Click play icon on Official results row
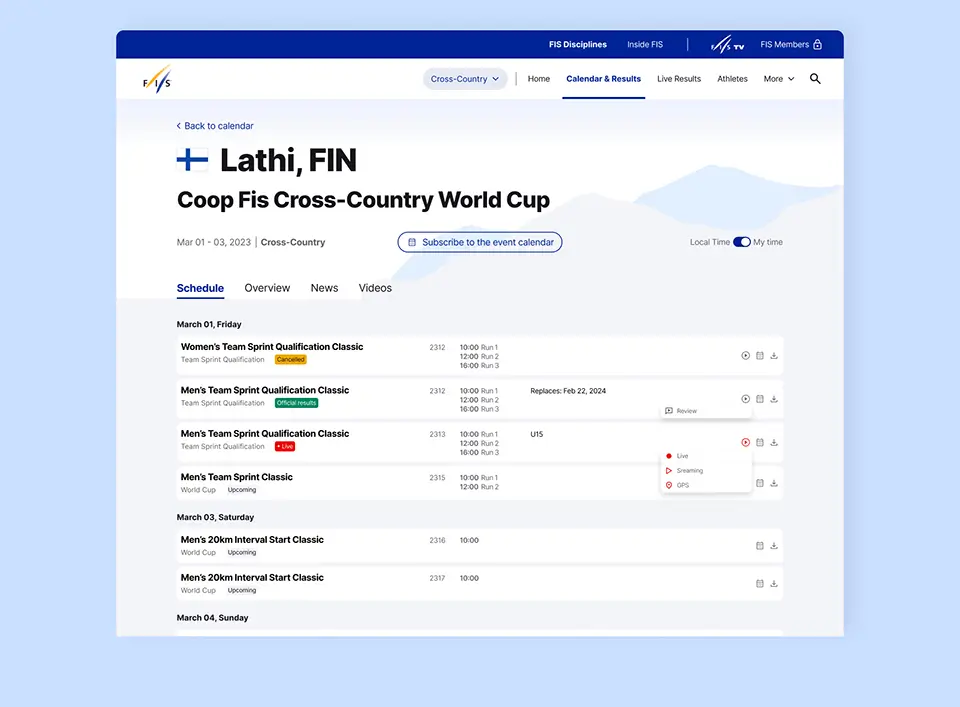The width and height of the screenshot is (960, 707). point(745,398)
